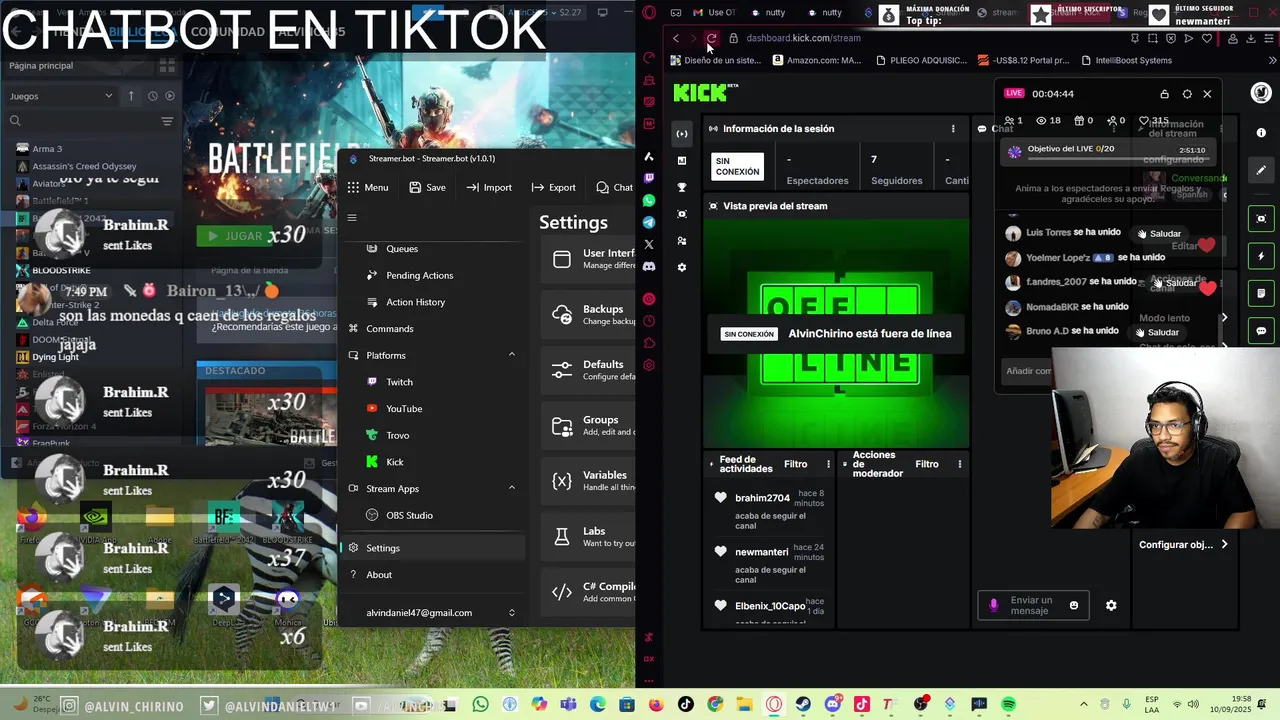Click Save in Streamer.bot toolbar

click(x=427, y=187)
